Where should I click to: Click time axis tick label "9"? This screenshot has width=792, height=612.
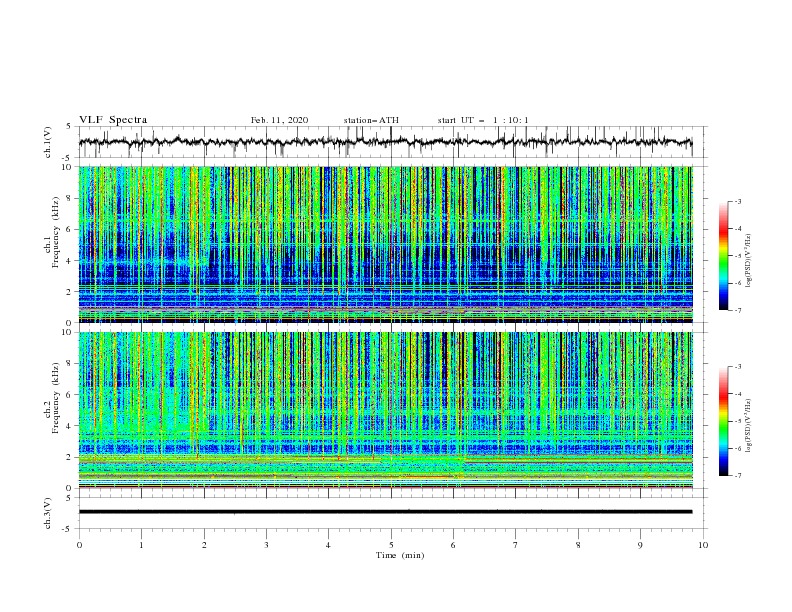640,545
